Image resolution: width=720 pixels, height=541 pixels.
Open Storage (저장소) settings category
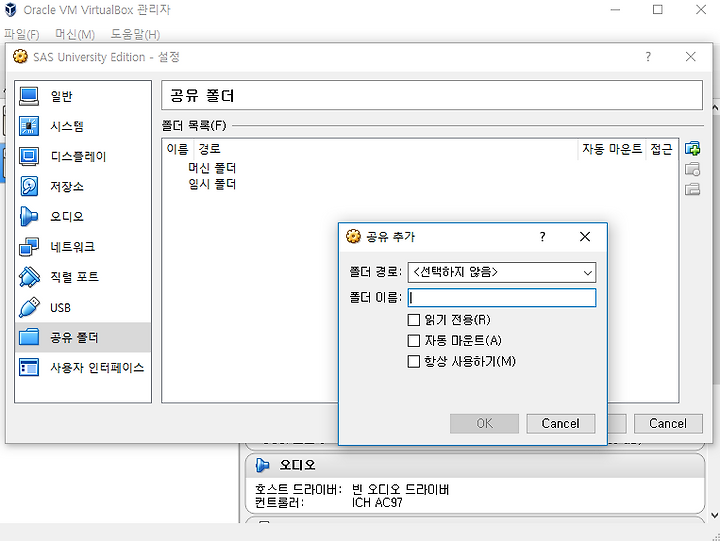83,186
